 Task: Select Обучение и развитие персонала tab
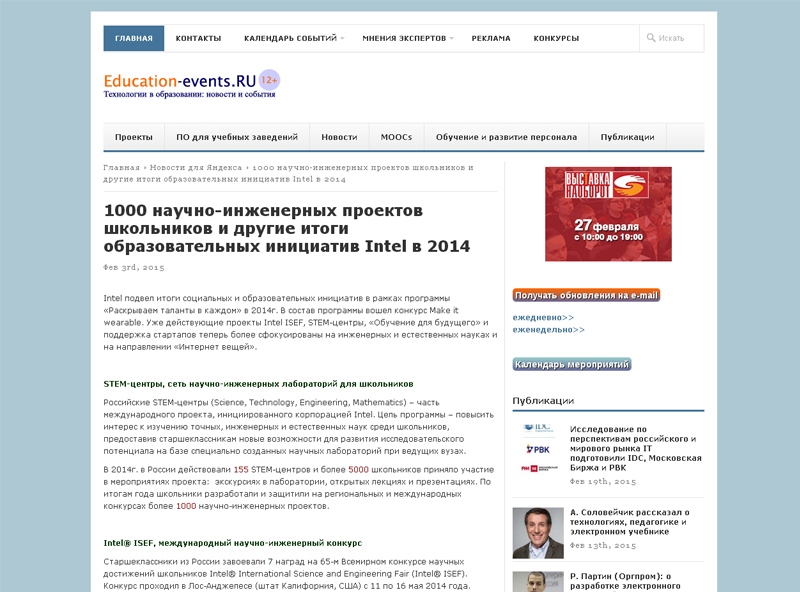(x=506, y=137)
